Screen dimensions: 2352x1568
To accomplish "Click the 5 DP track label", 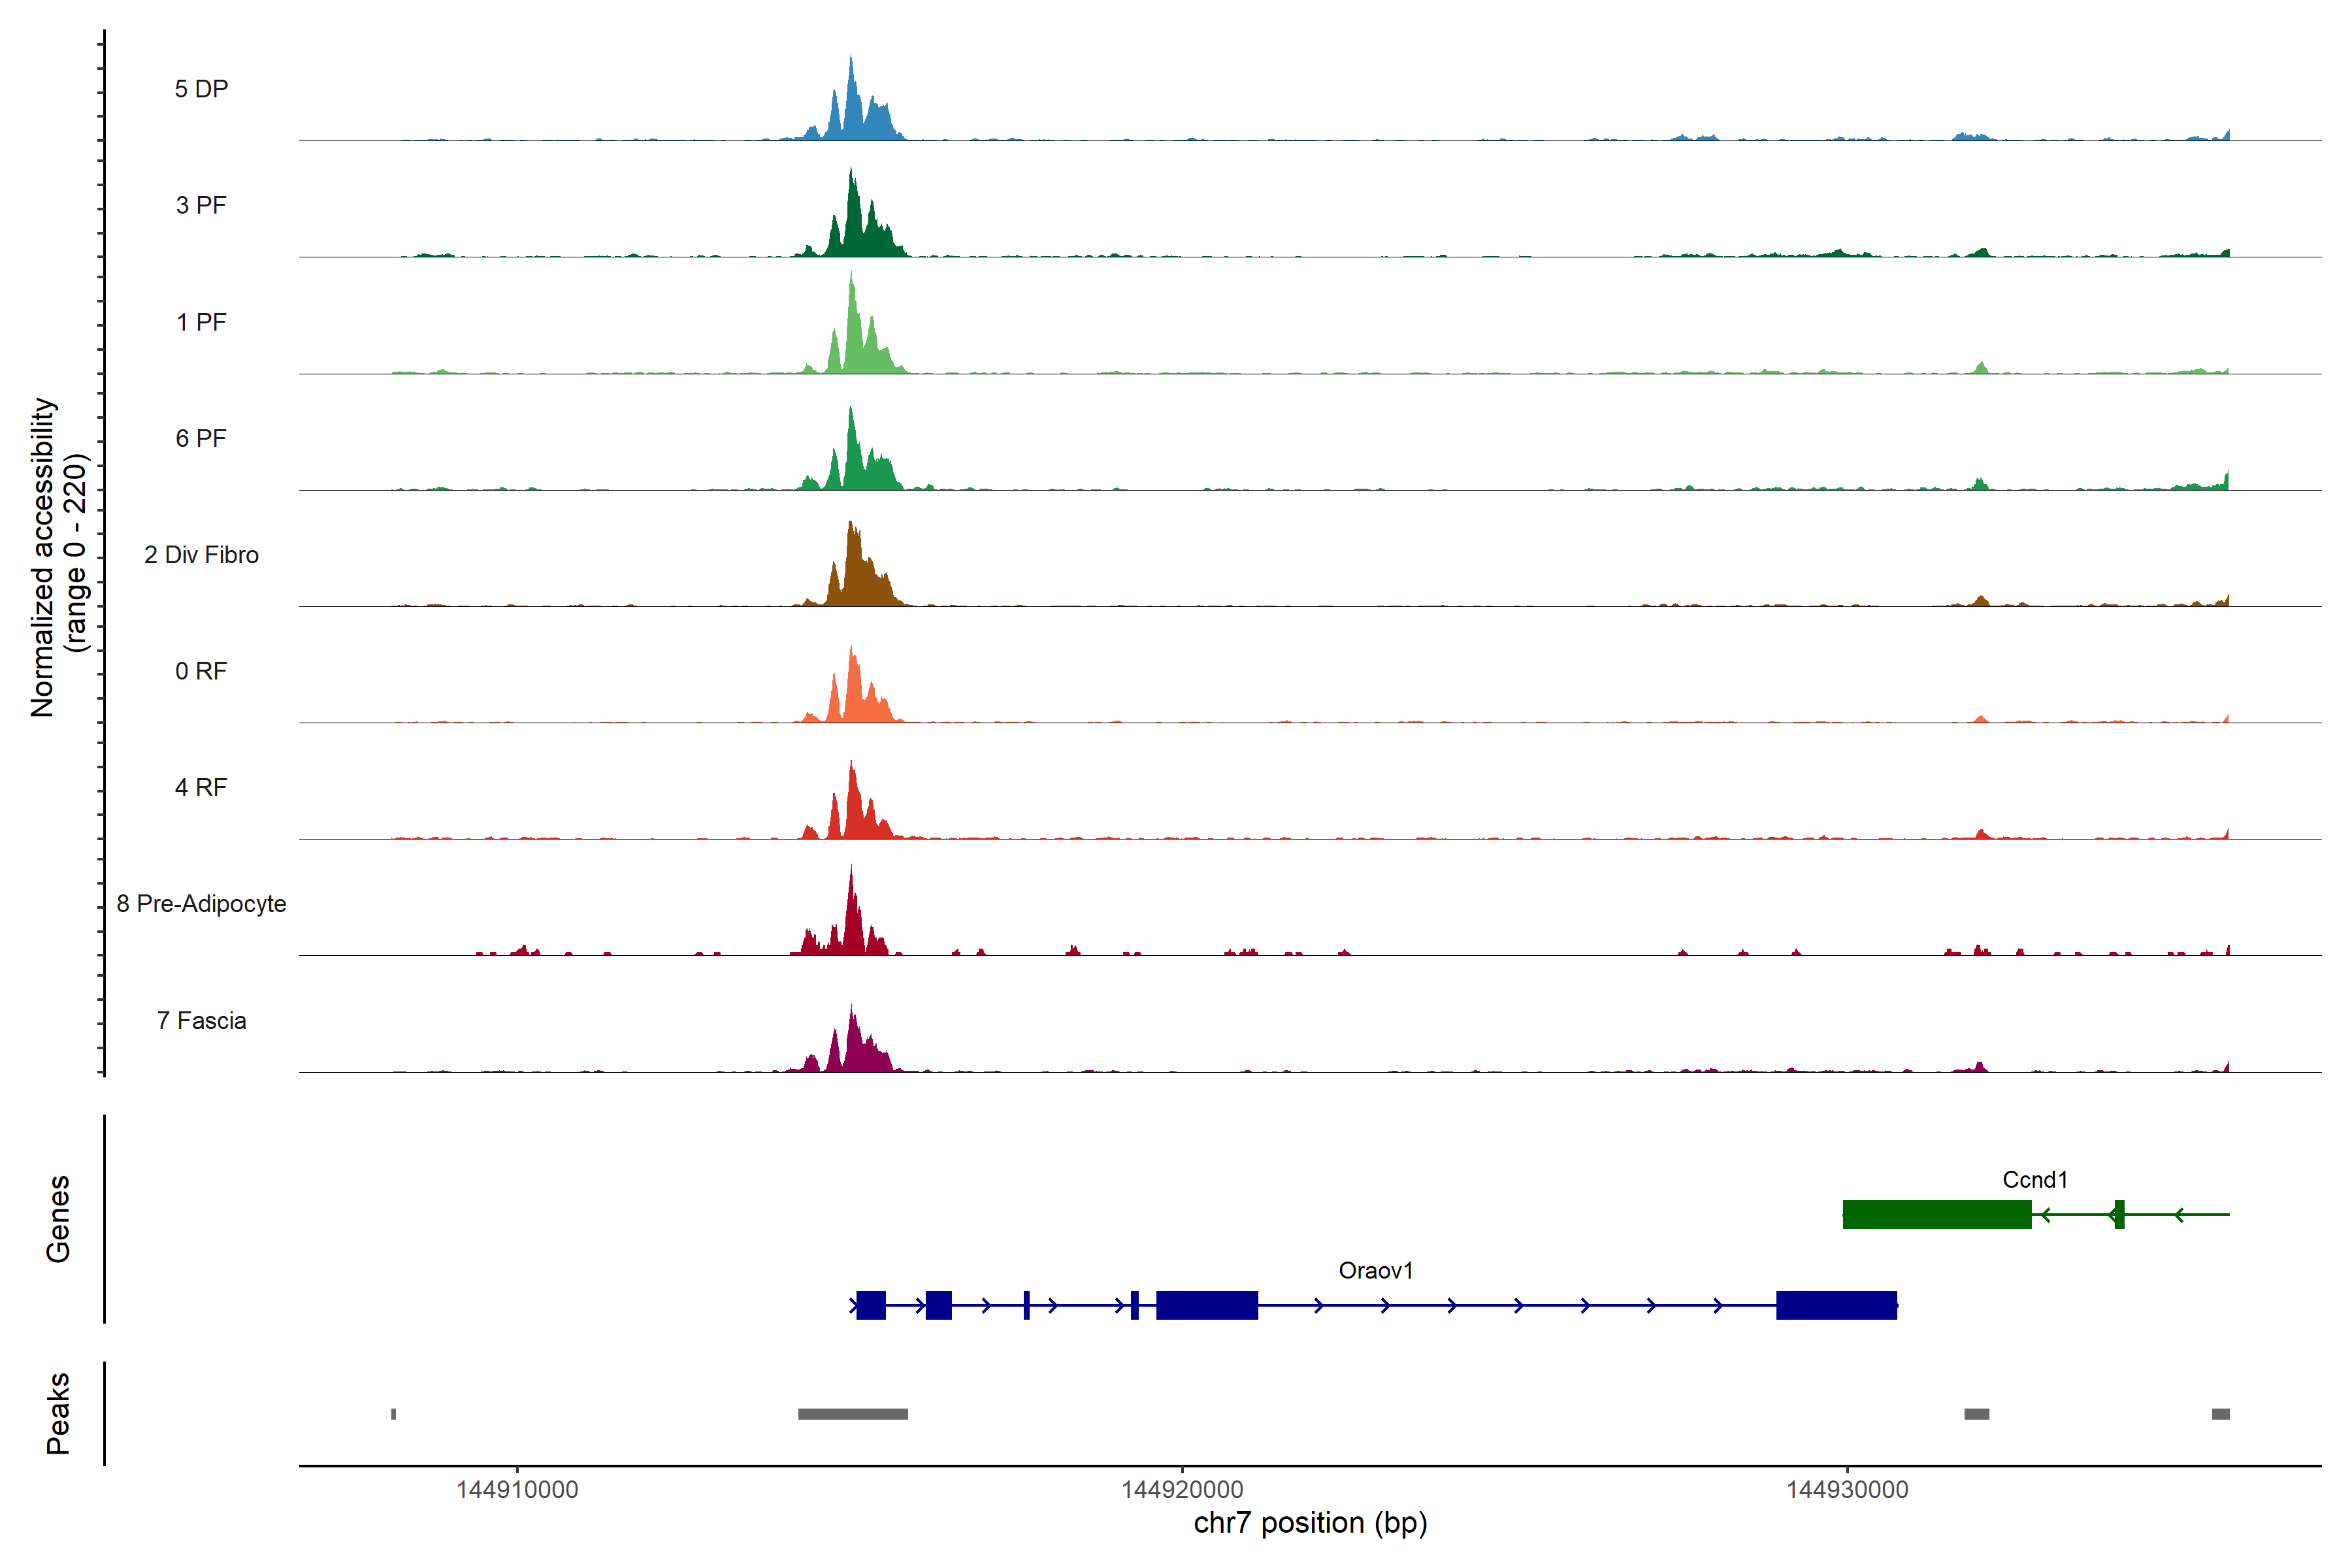I will pos(201,89).
